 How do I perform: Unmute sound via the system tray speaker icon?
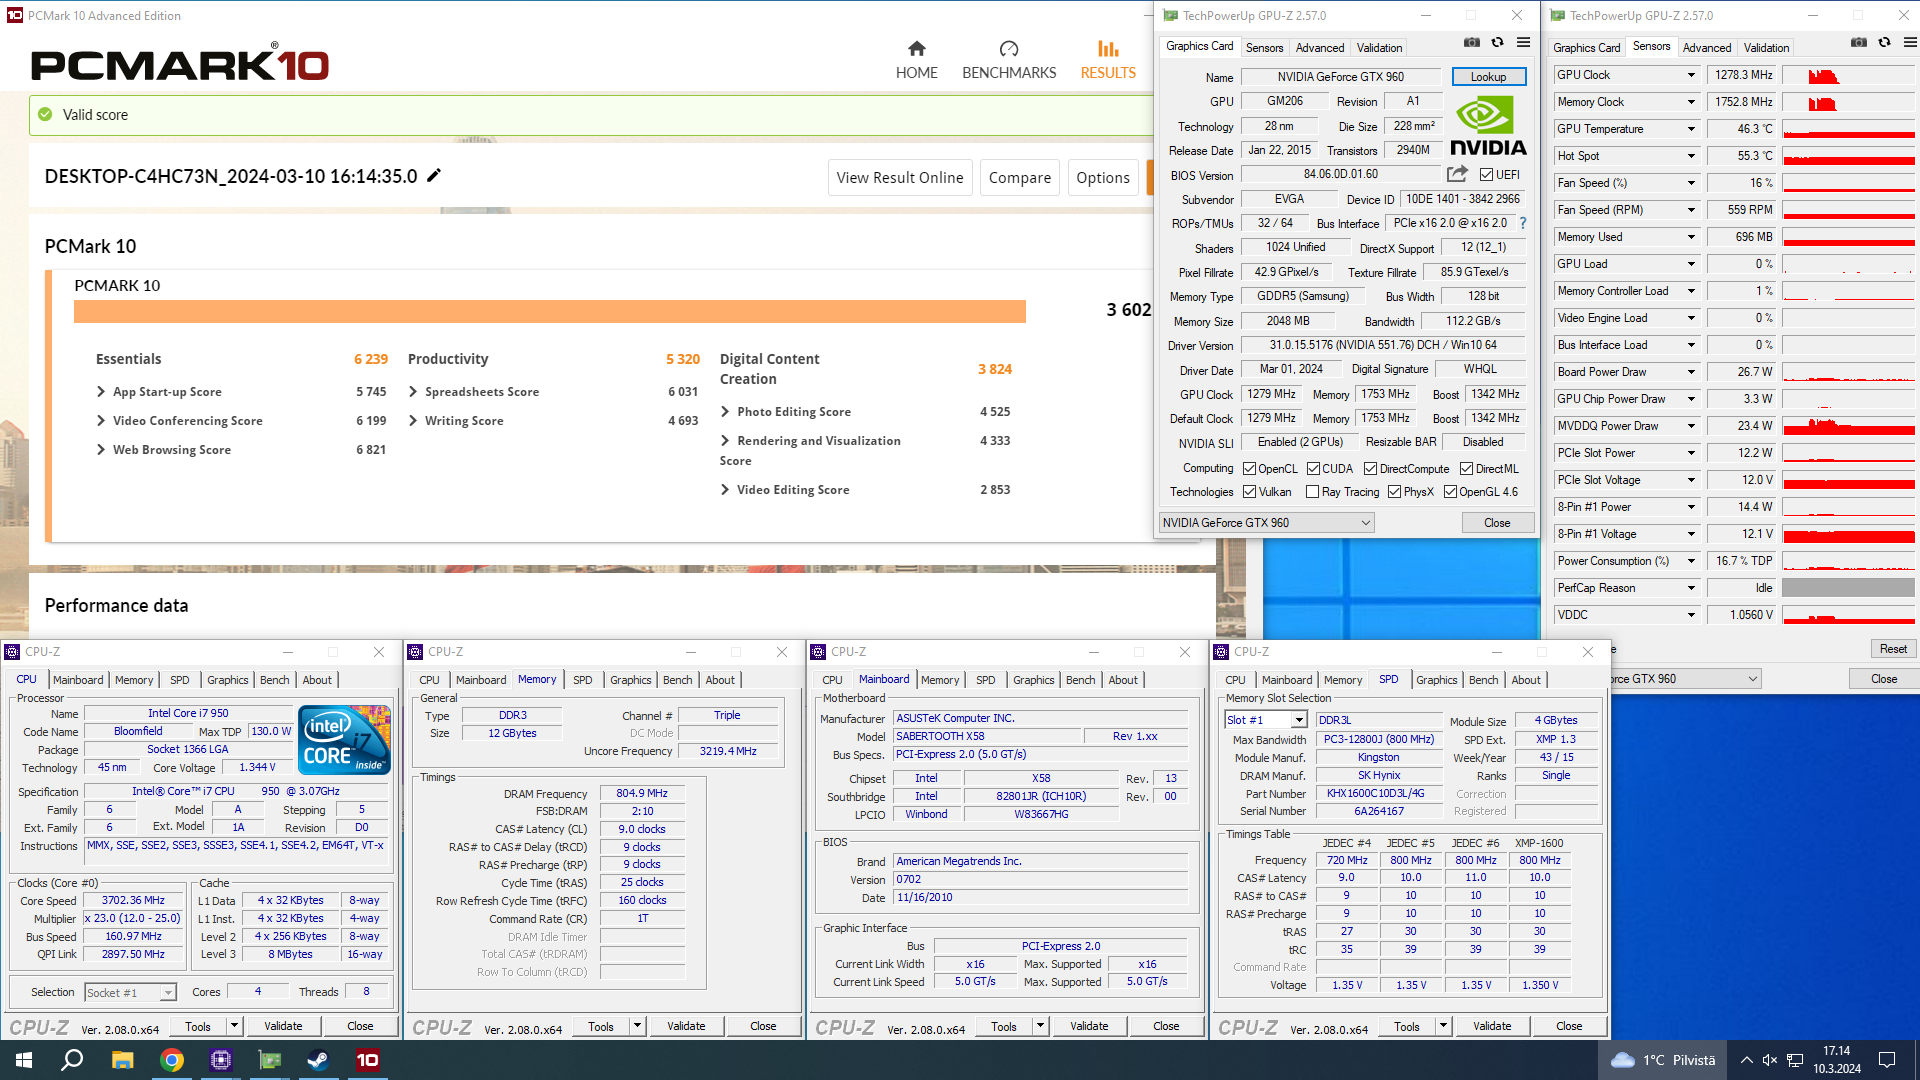1769,1060
